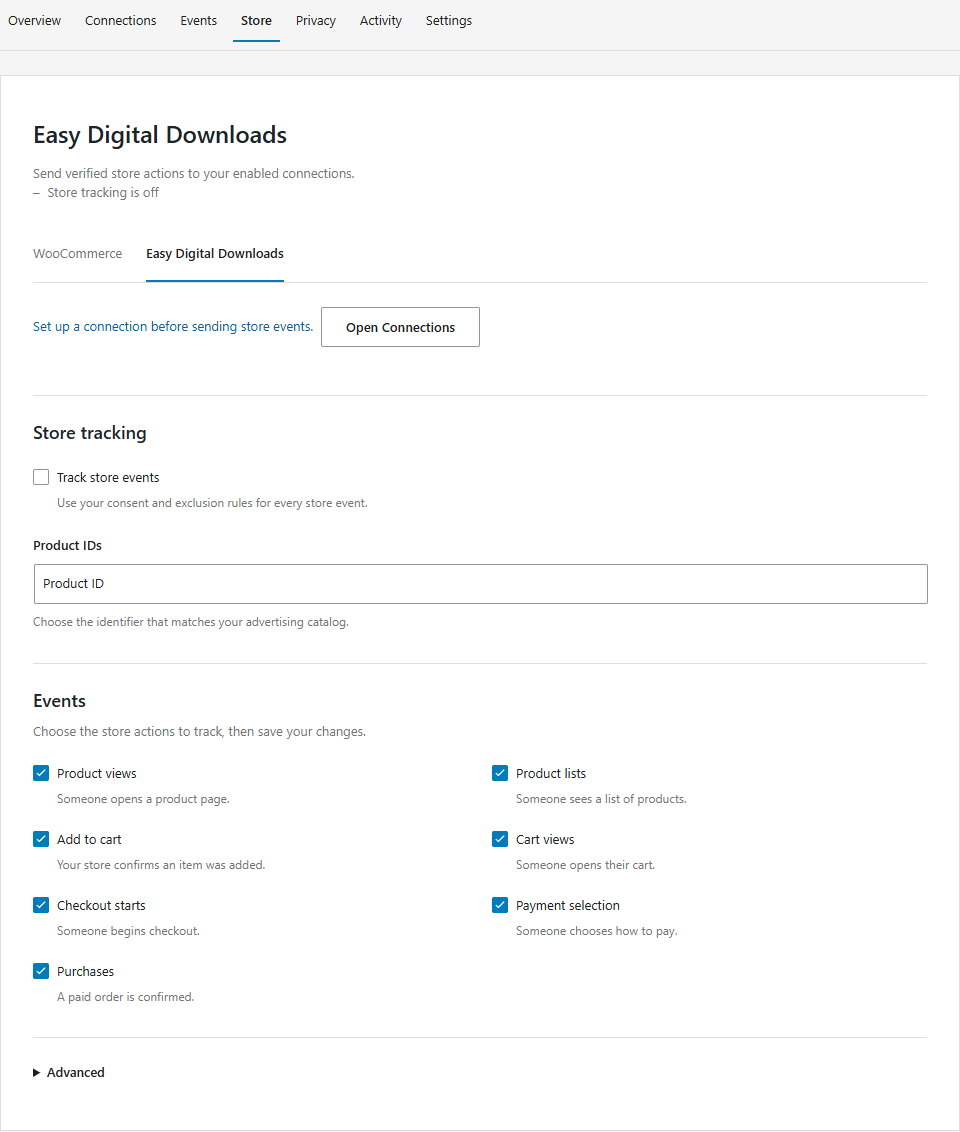The height and width of the screenshot is (1132, 960).
Task: Click 'A paid order is confirmed.' description
Action: [x=126, y=997]
